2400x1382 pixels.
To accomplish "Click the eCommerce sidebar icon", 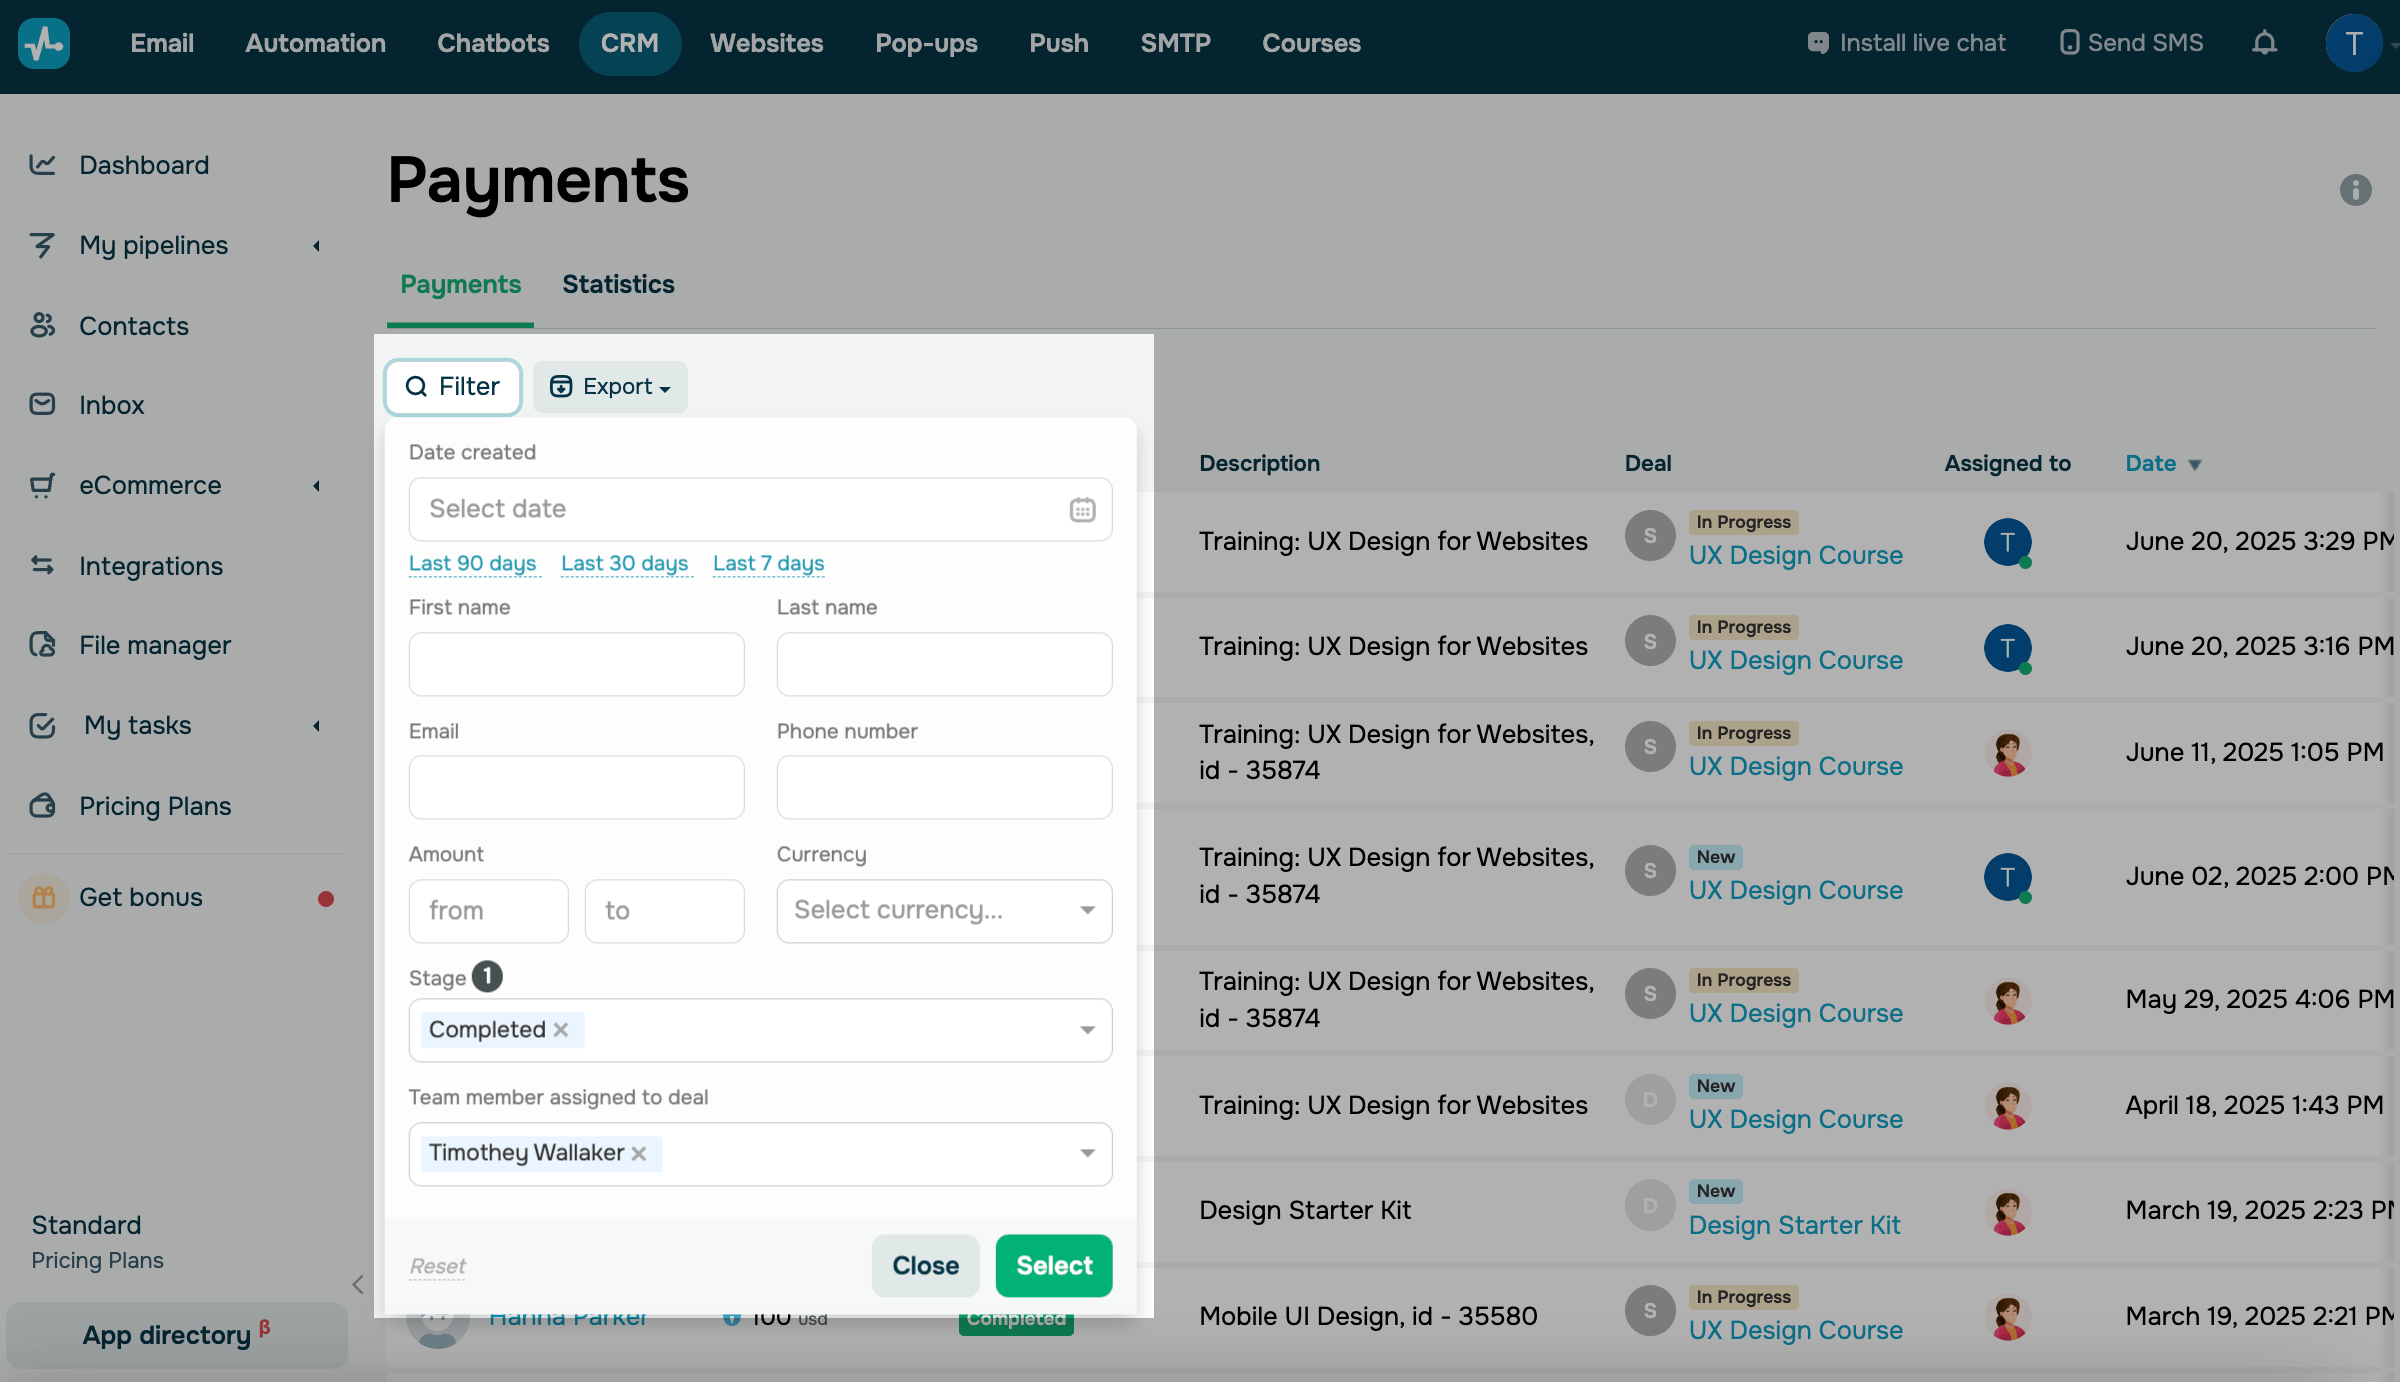I will pyautogui.click(x=43, y=485).
